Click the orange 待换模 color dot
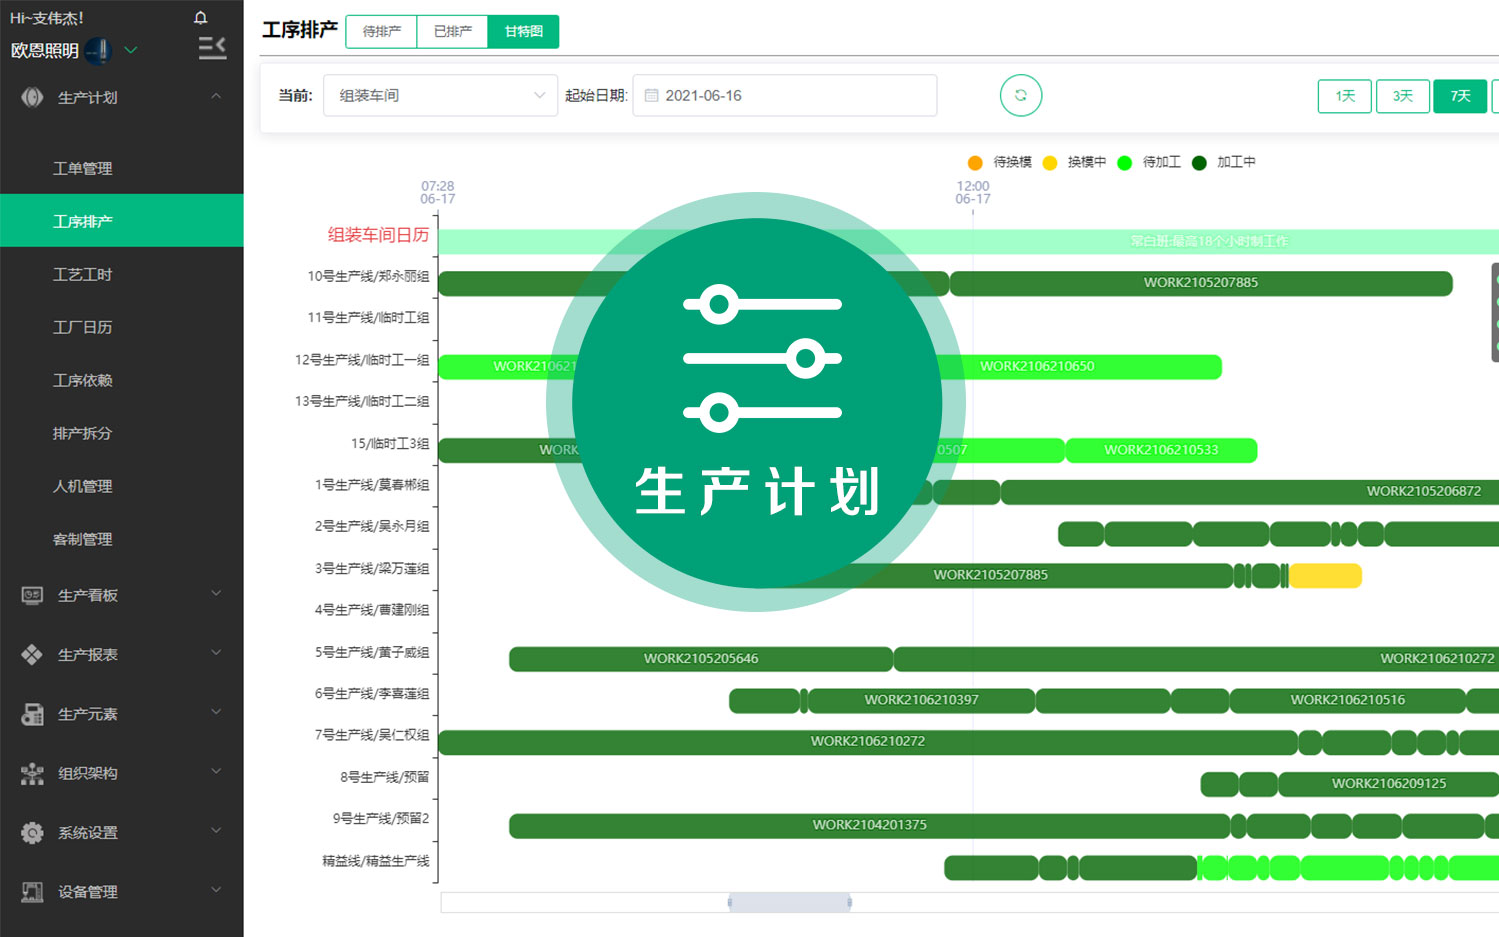The width and height of the screenshot is (1499, 937). (x=975, y=162)
